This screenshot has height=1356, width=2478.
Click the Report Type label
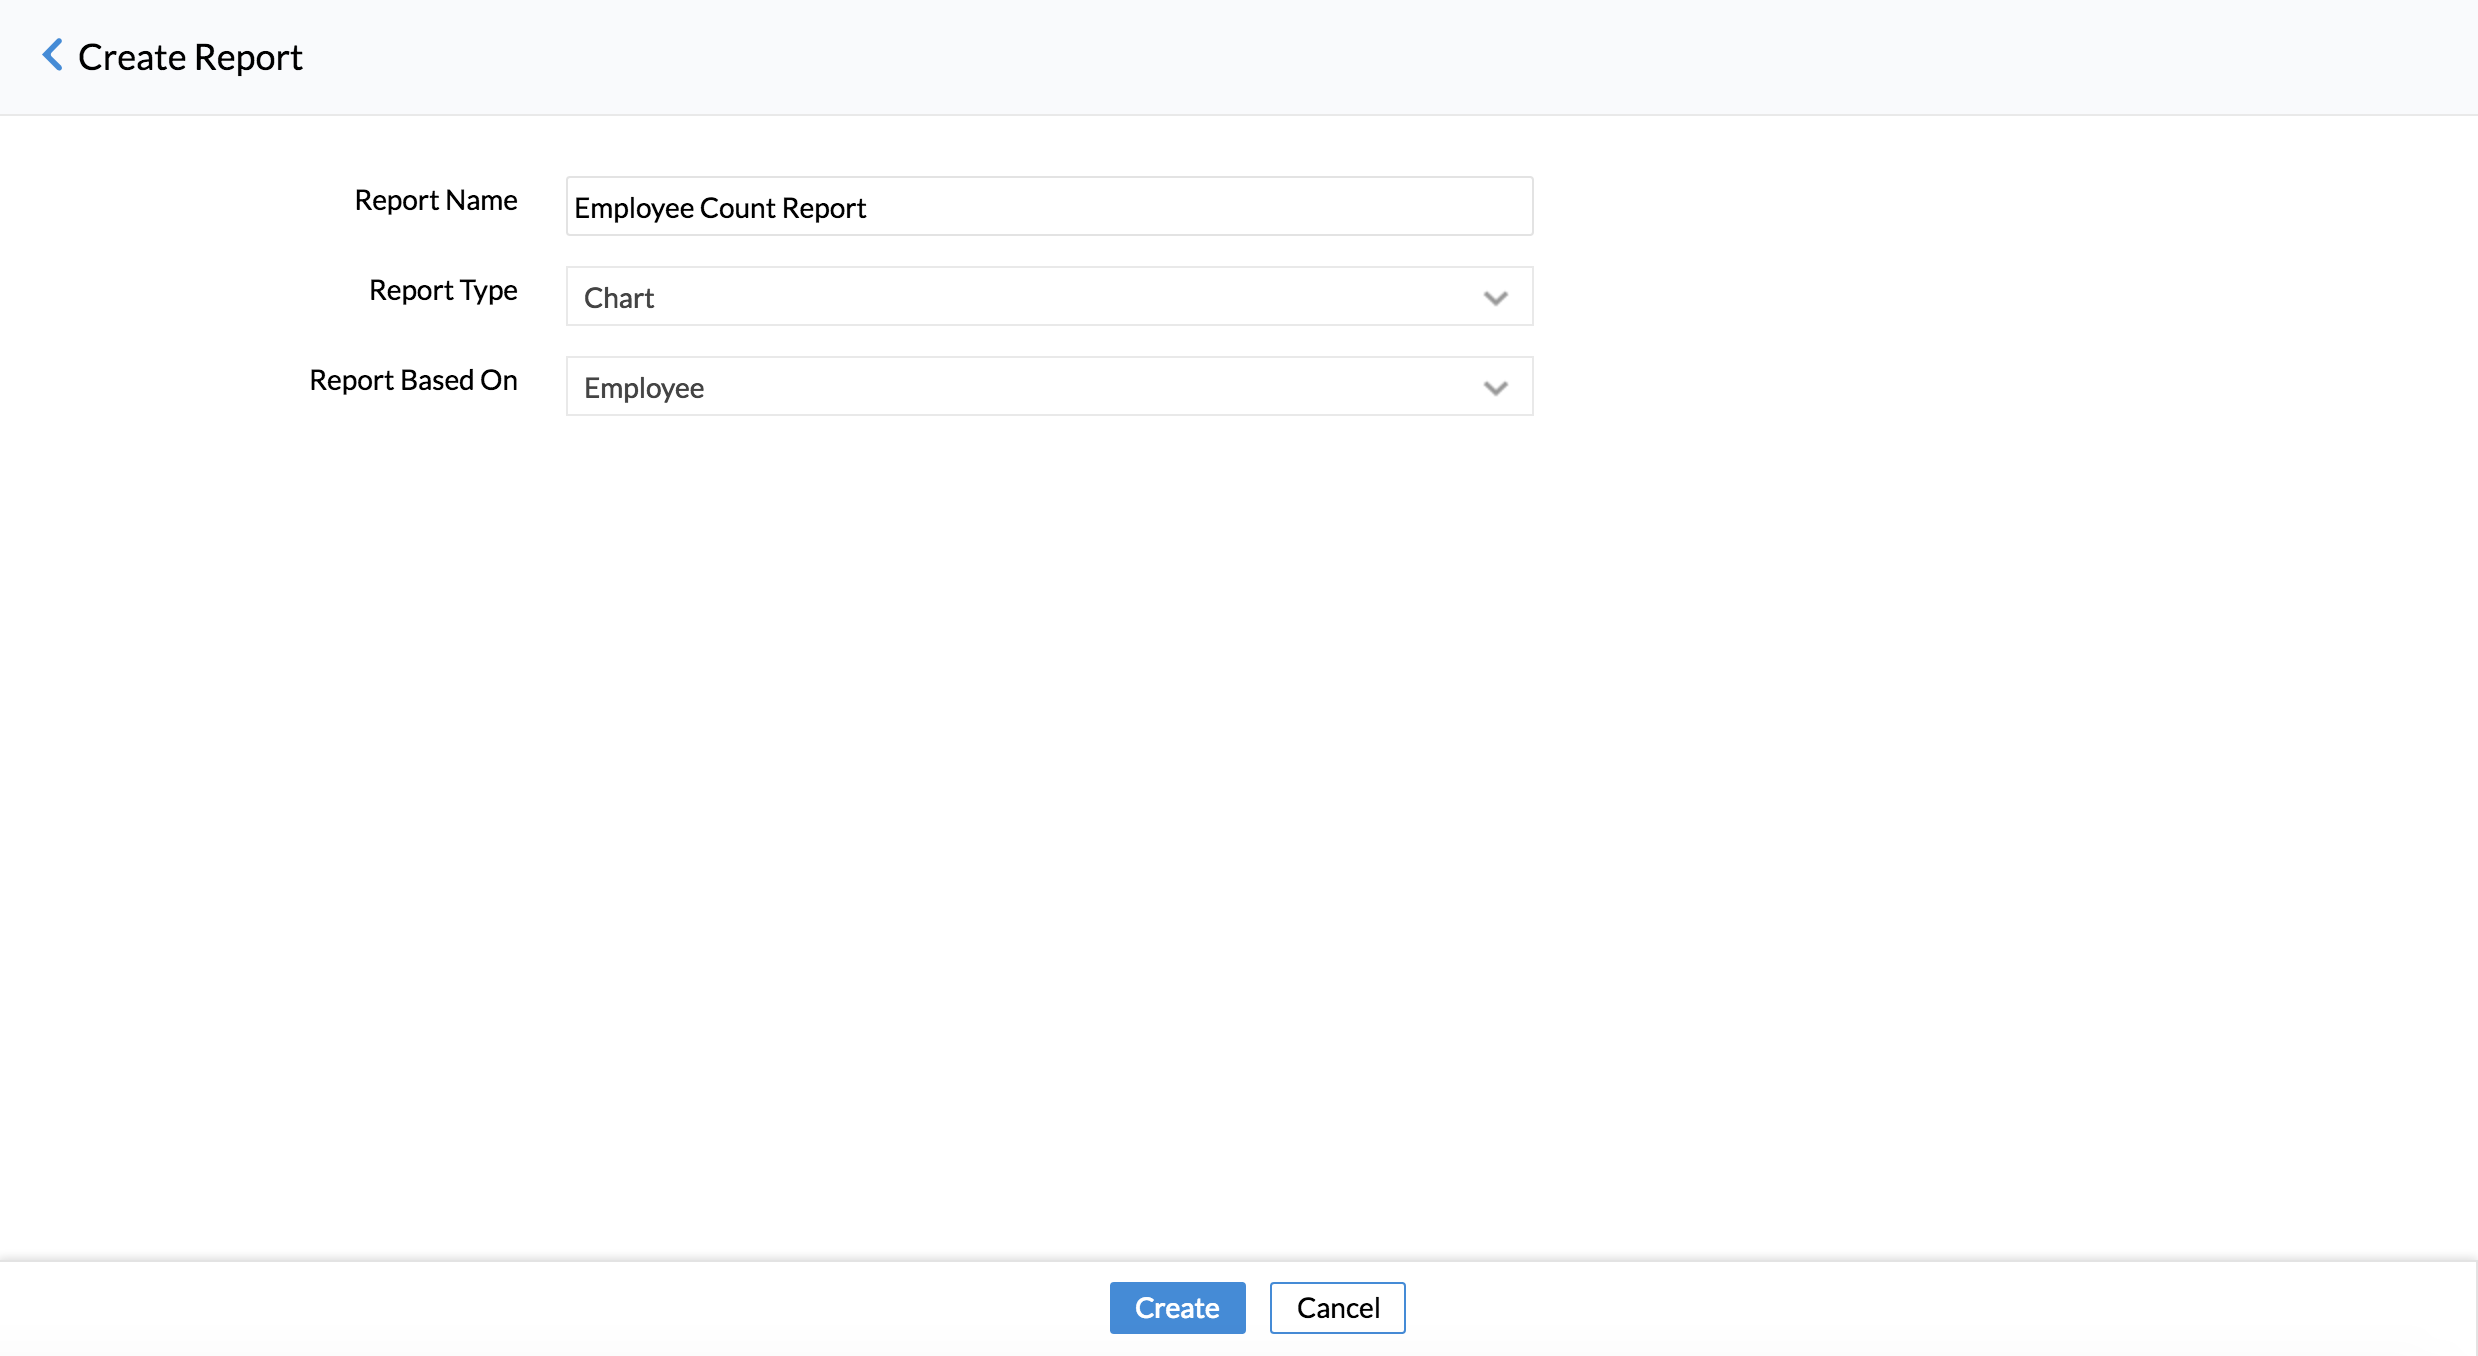click(x=443, y=290)
